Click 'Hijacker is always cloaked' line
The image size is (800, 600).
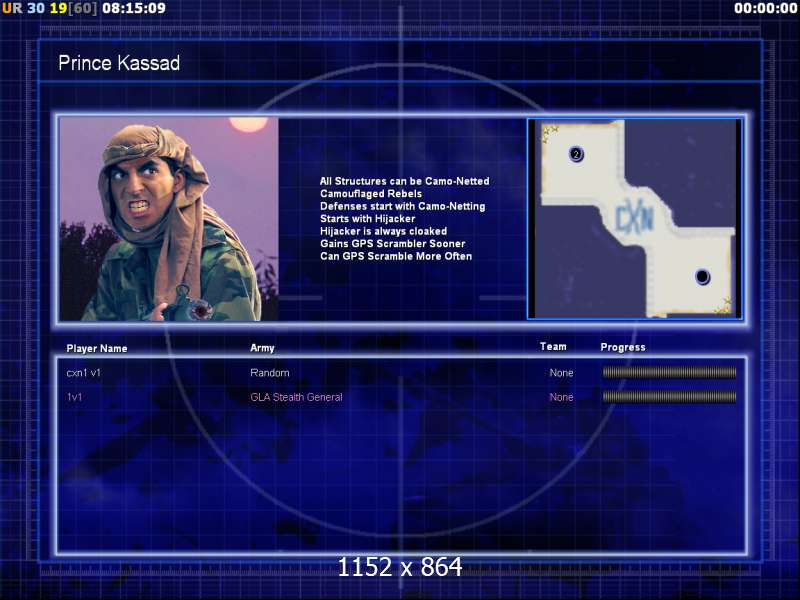tap(383, 231)
